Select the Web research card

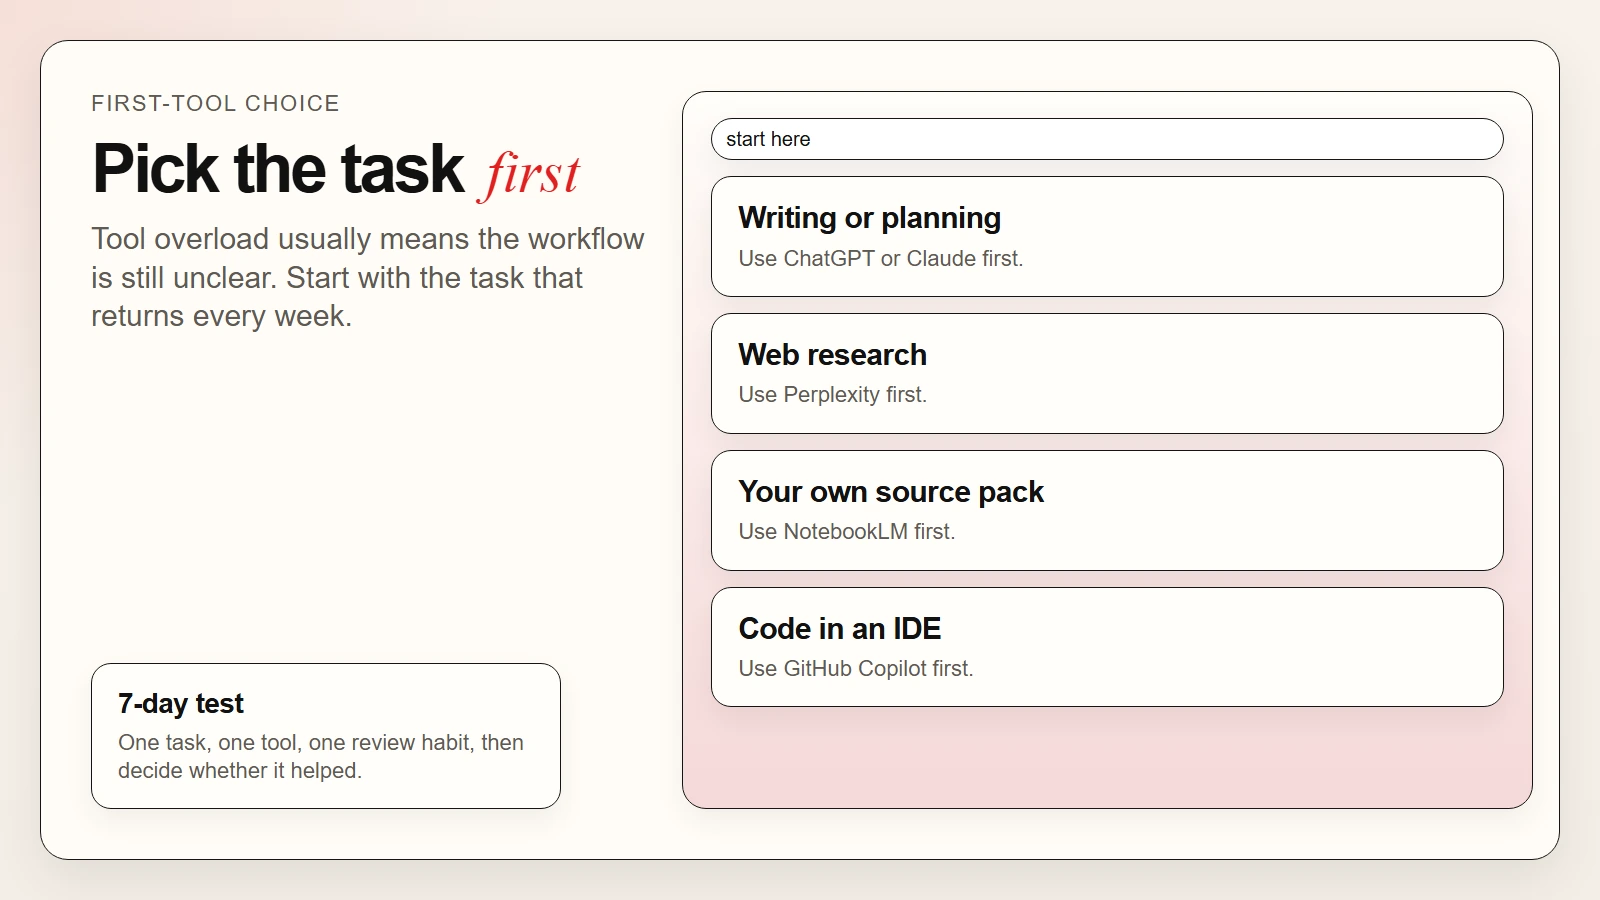click(x=1107, y=374)
